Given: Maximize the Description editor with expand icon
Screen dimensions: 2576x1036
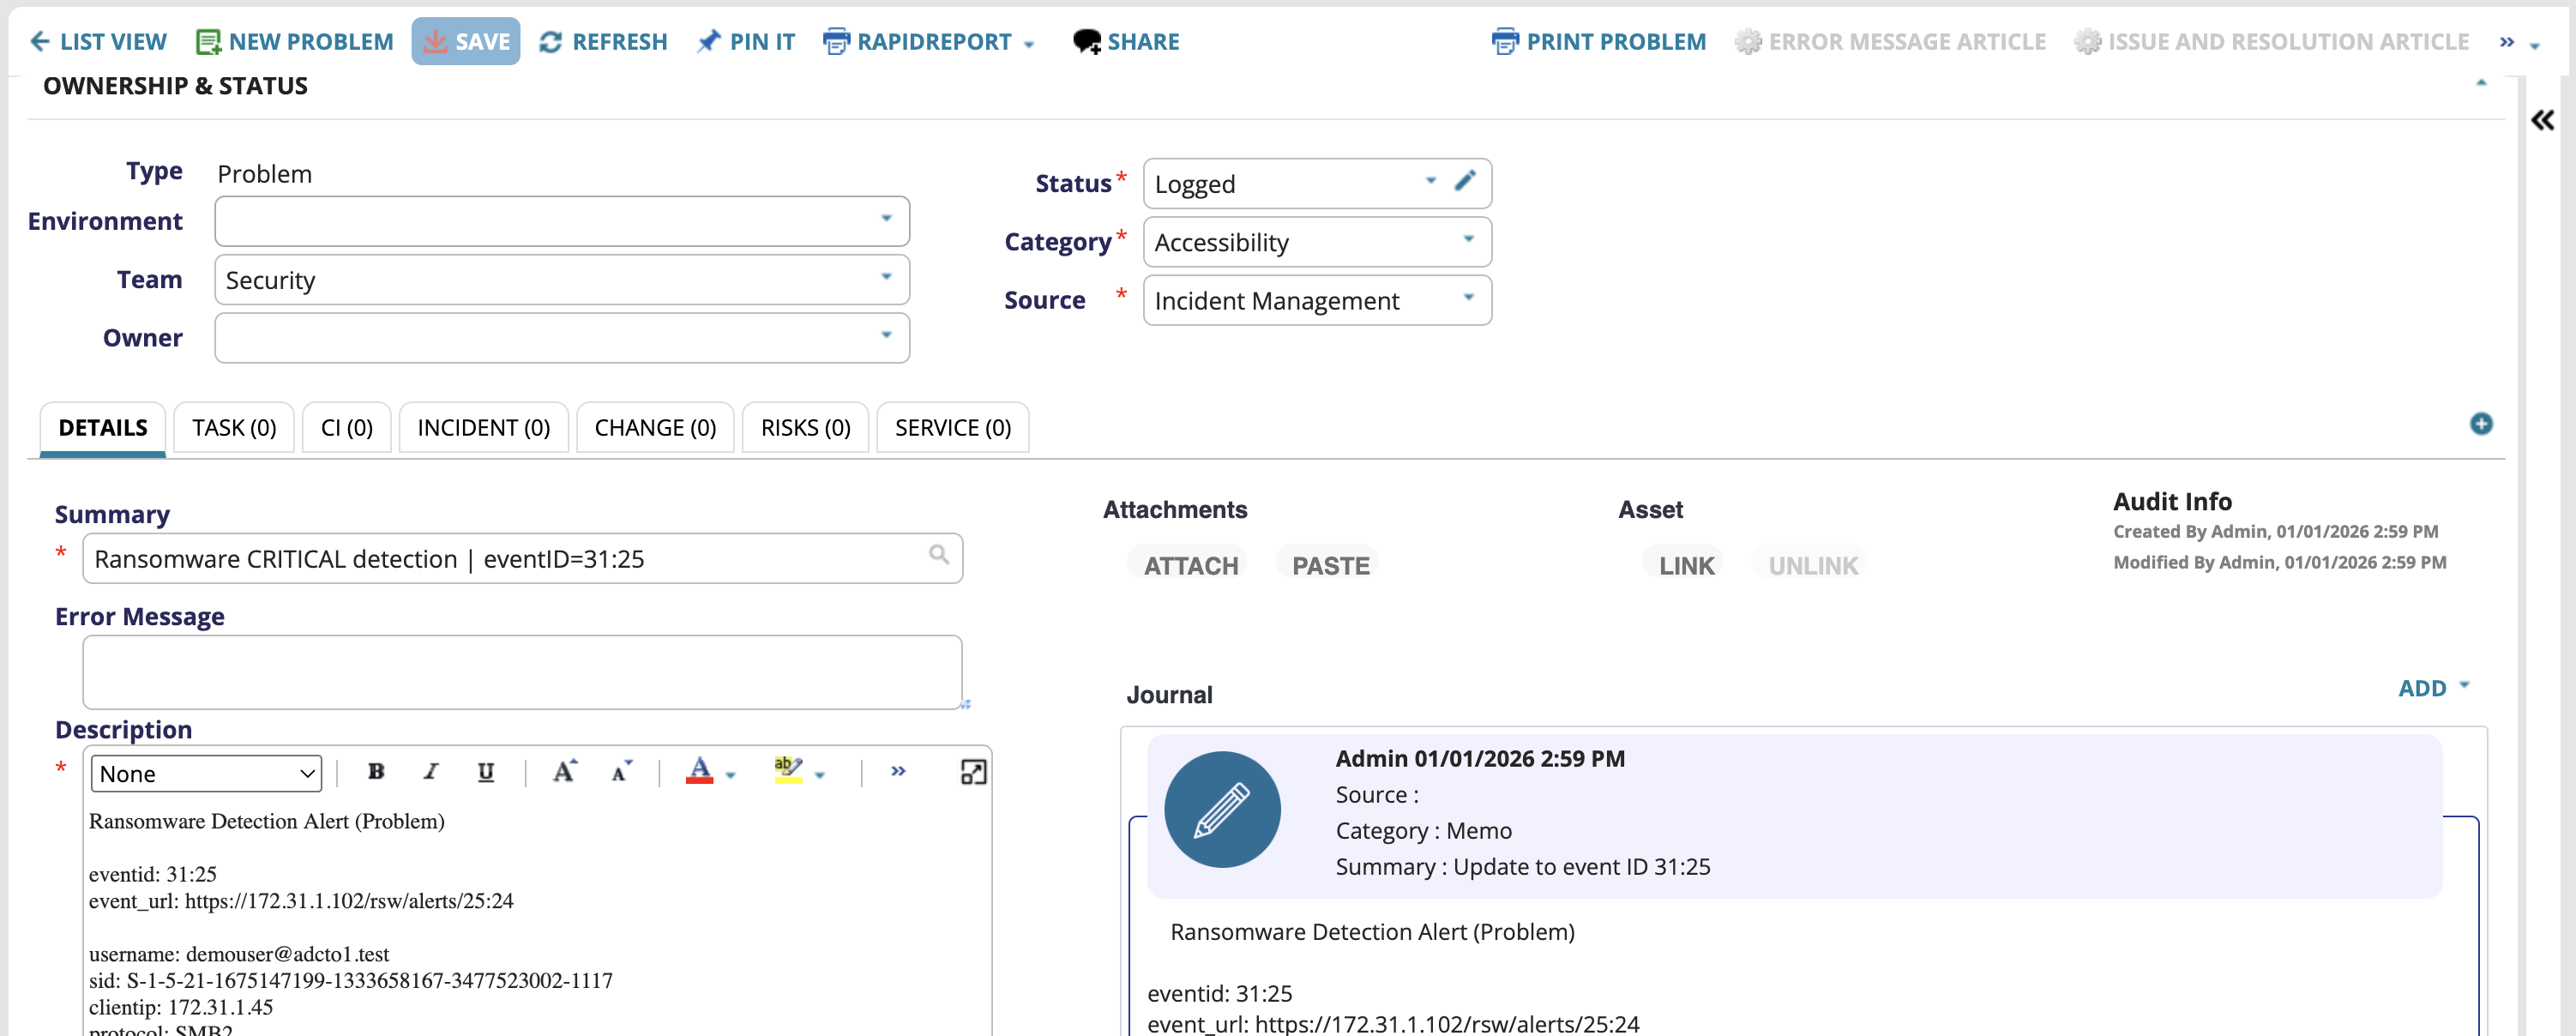Looking at the screenshot, I should pyautogui.click(x=972, y=772).
